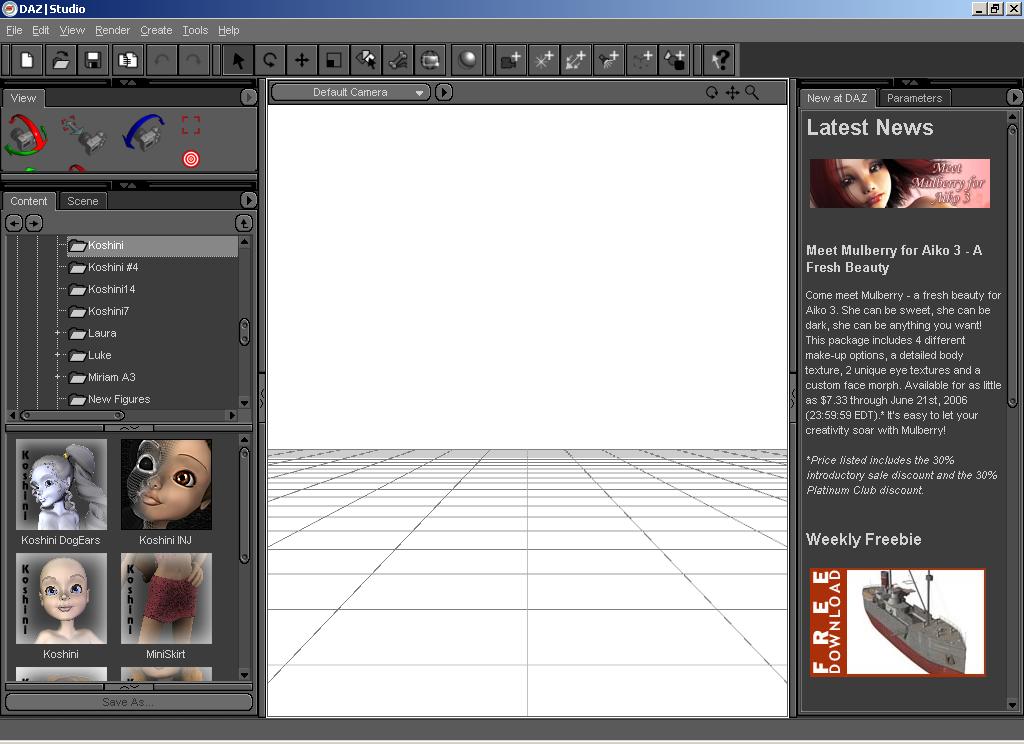Expand the Luke folder in tree
The width and height of the screenshot is (1024, 744).
pyautogui.click(x=57, y=355)
